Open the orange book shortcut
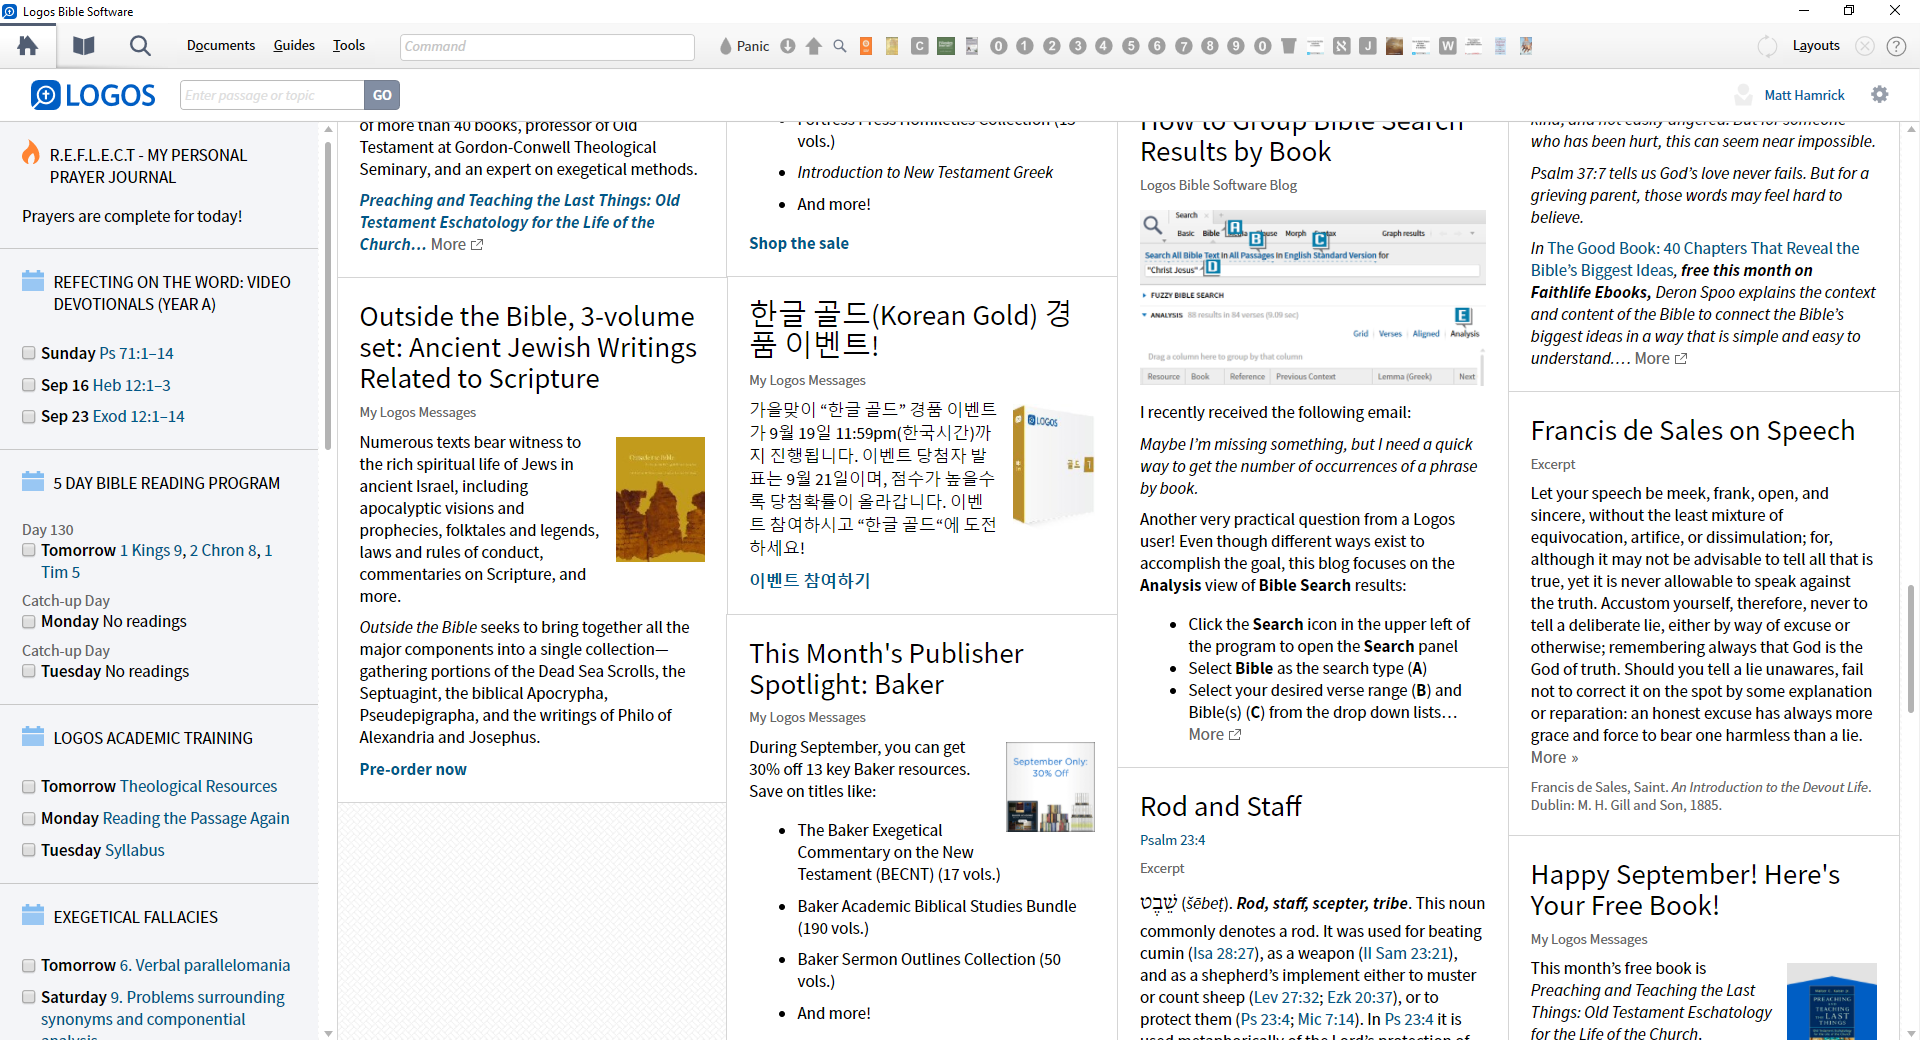The image size is (1920, 1040). pos(866,46)
